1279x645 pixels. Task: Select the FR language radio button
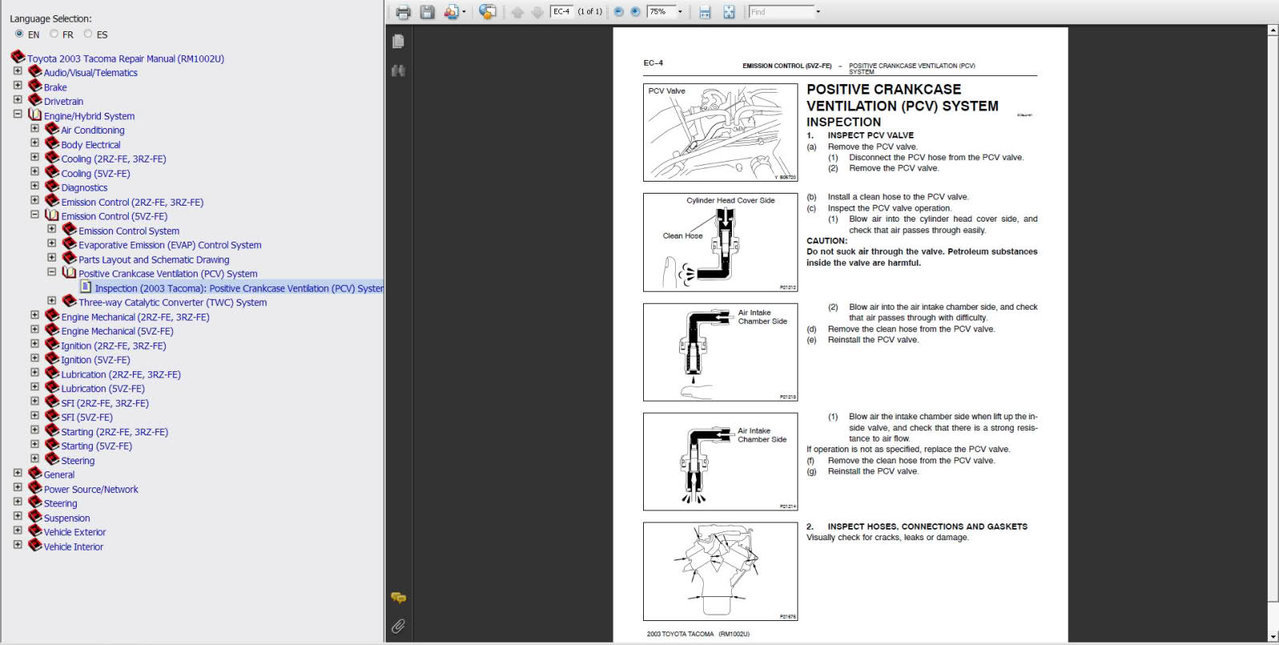tap(54, 34)
